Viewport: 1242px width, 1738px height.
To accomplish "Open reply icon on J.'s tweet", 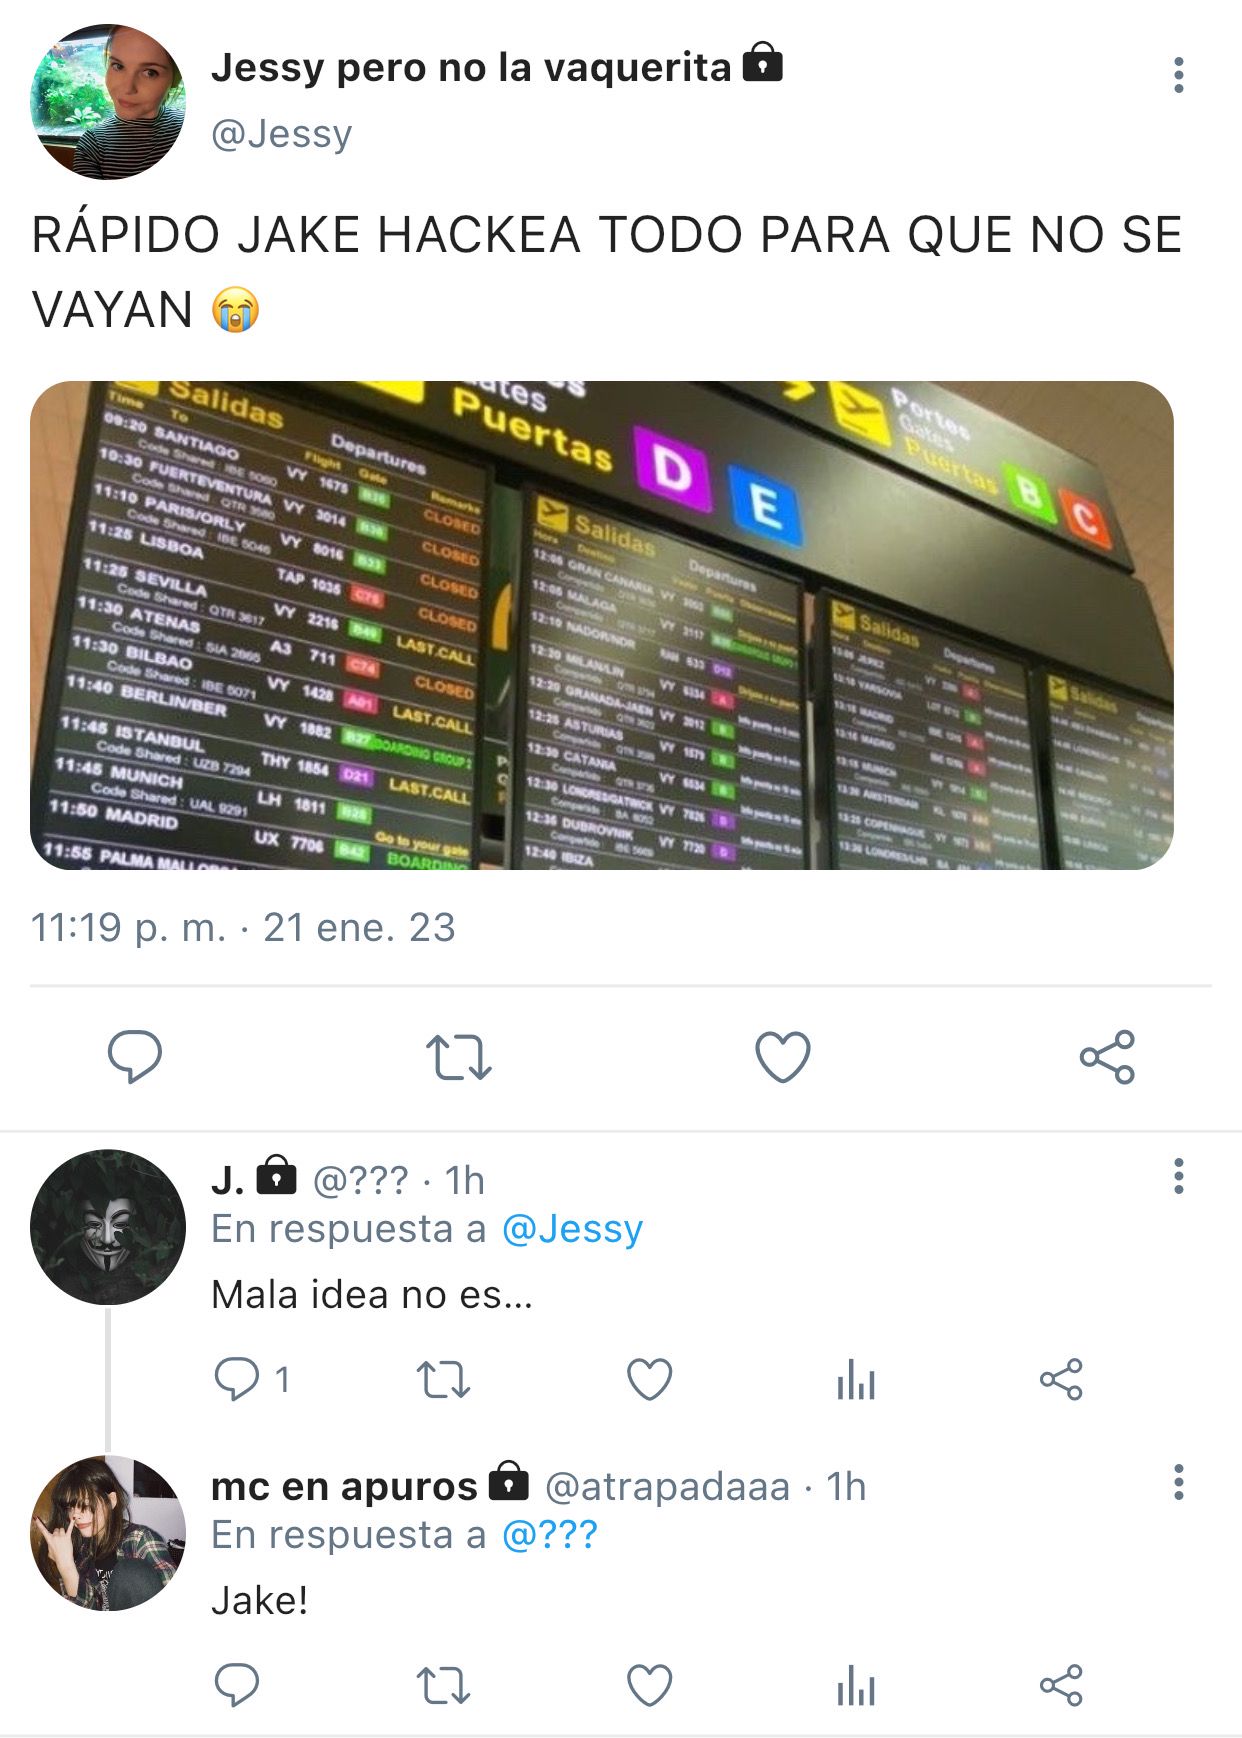I will pos(237,1379).
